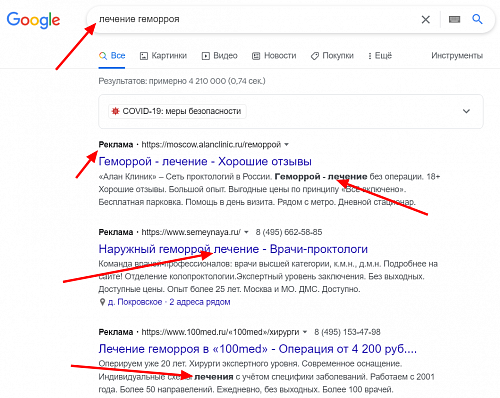Click the location pin icon near Покровское
500x398 pixels.
[103, 302]
